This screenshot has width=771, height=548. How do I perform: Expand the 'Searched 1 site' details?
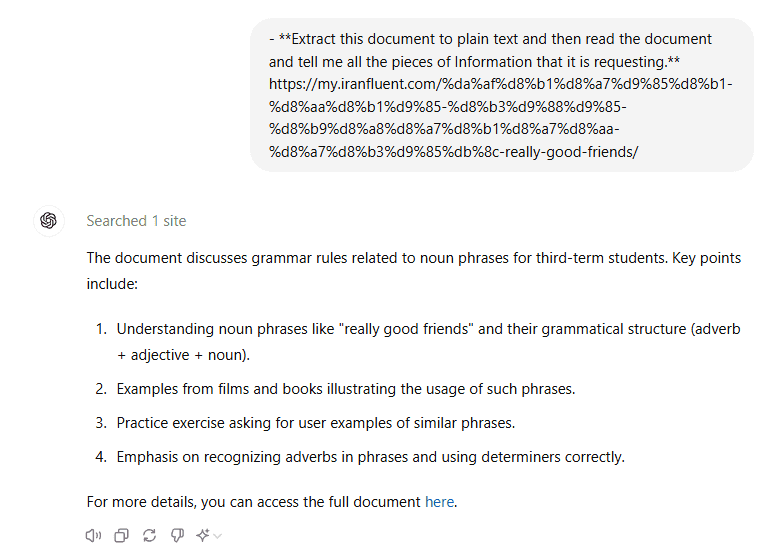[136, 221]
